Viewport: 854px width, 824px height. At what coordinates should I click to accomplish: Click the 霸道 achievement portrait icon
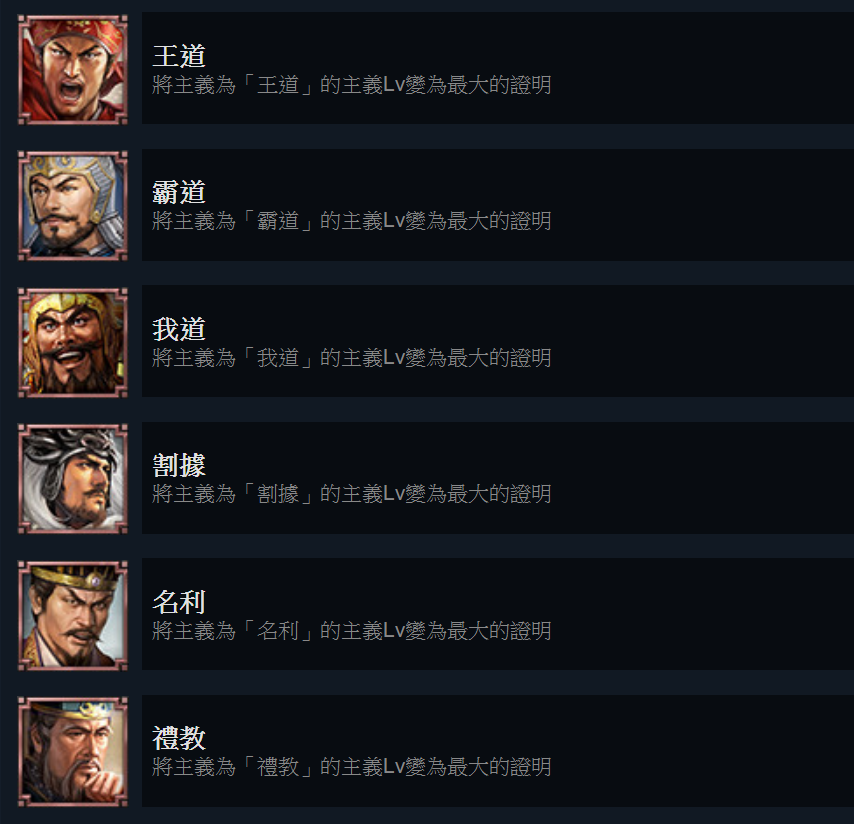[73, 206]
